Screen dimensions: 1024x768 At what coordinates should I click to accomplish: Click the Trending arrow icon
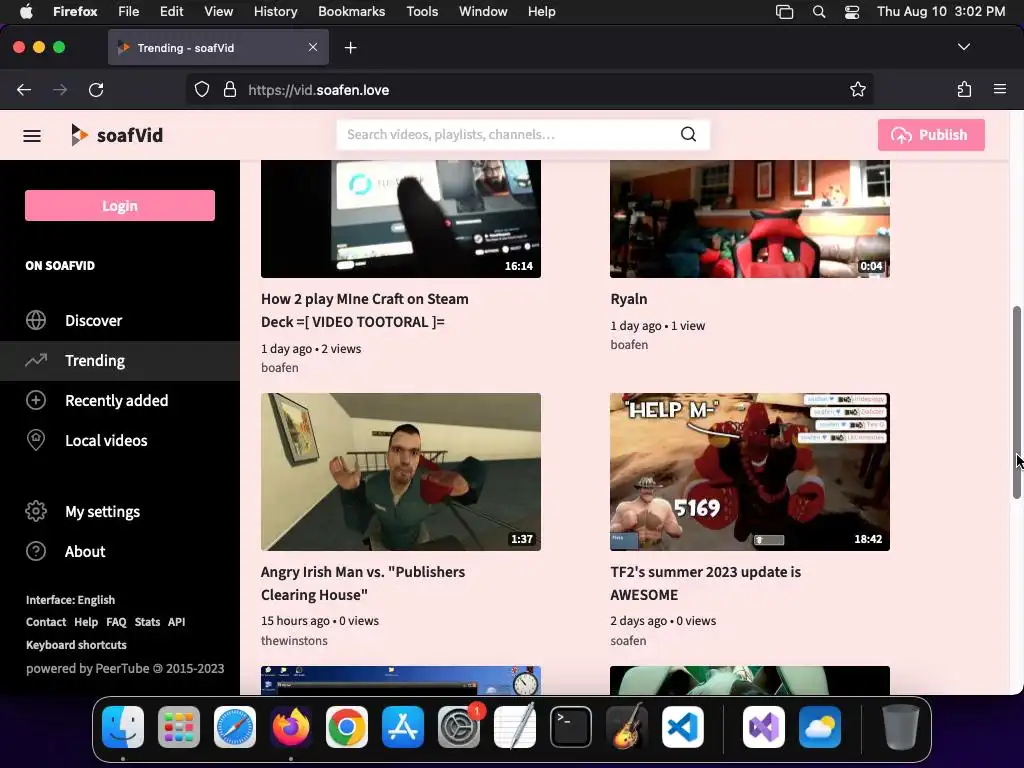(36, 360)
